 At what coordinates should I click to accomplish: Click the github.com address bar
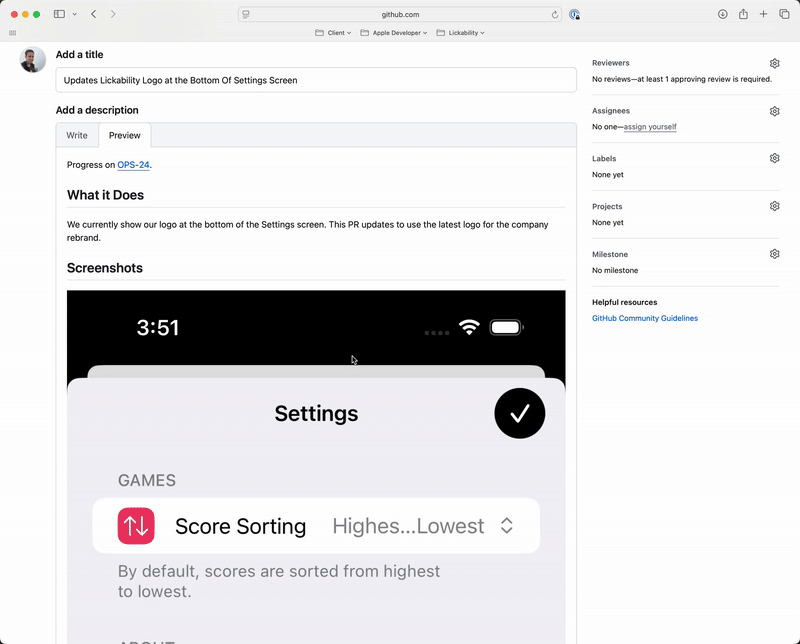400,15
